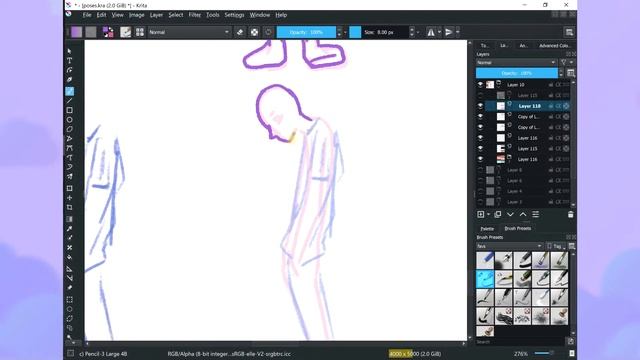Hide the Layer 10 group
Screen dimensions: 640x360
[480, 84]
